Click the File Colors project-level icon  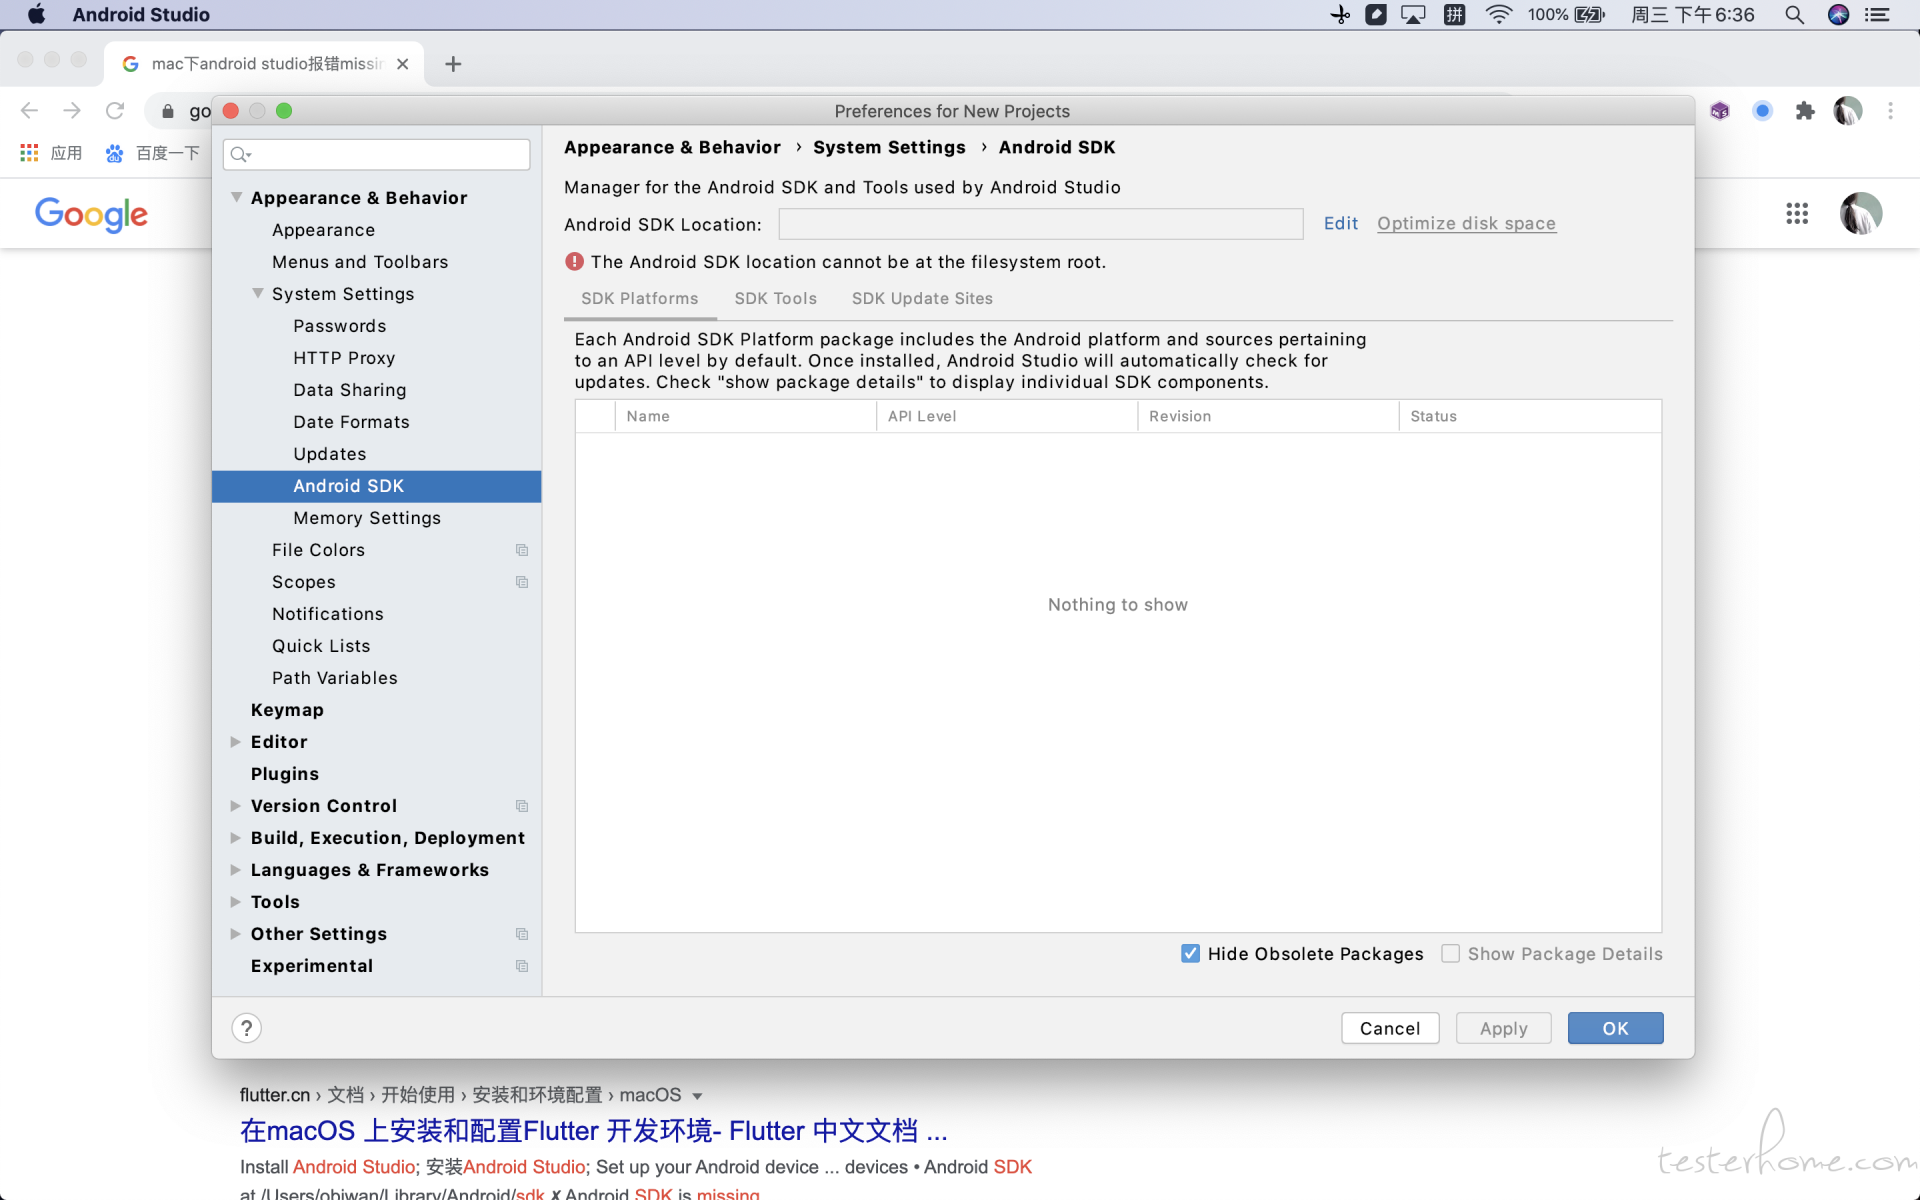click(x=522, y=550)
